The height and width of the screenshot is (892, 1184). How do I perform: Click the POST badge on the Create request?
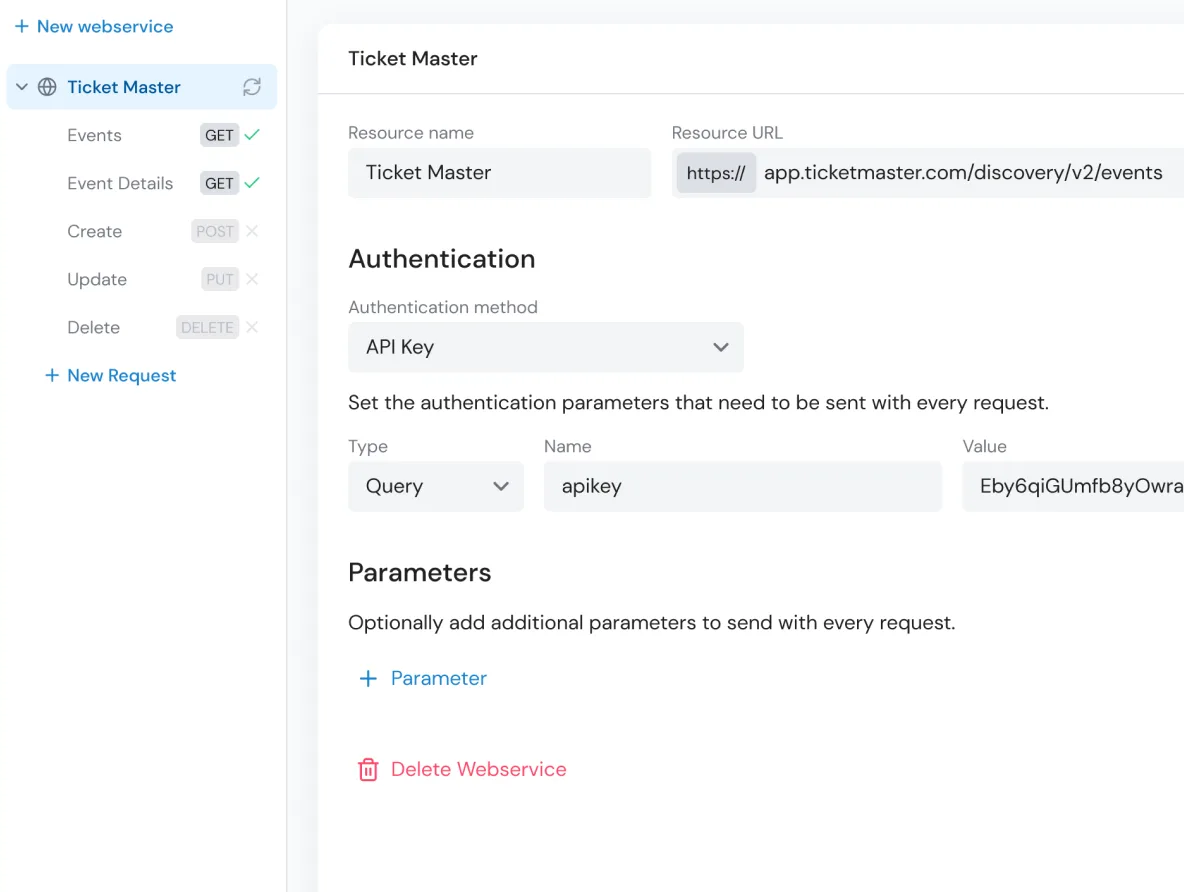click(214, 231)
